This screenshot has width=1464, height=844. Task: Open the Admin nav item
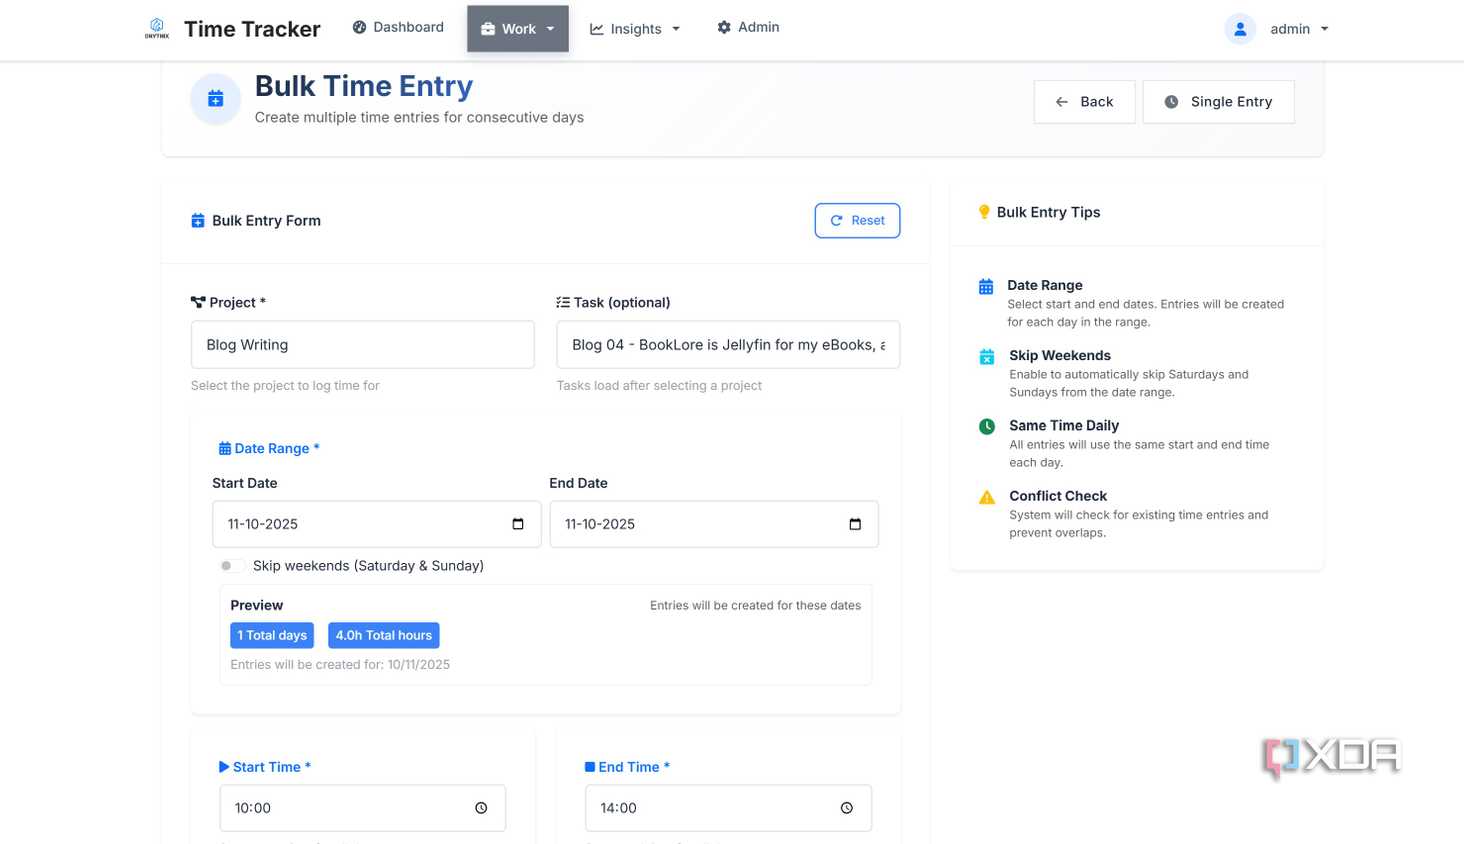coord(748,27)
